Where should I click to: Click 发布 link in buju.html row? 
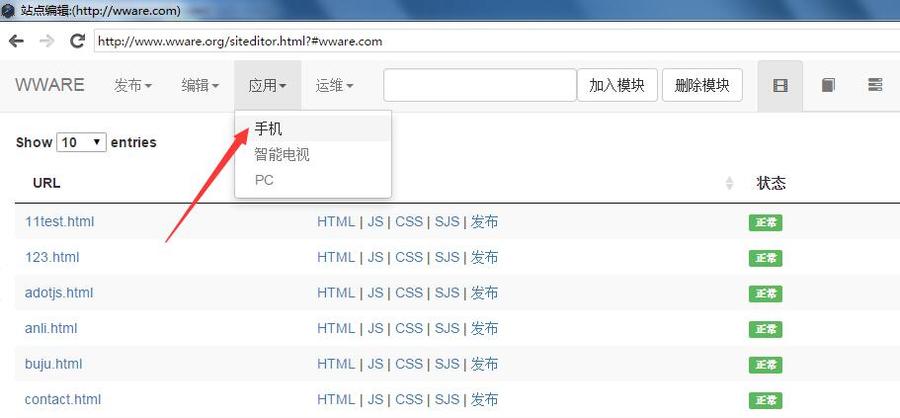484,364
